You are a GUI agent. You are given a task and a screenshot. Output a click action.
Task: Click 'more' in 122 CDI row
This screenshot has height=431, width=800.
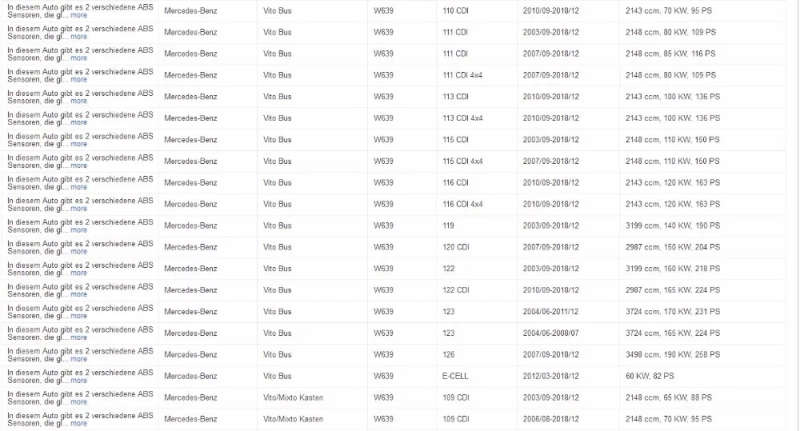tap(79, 294)
